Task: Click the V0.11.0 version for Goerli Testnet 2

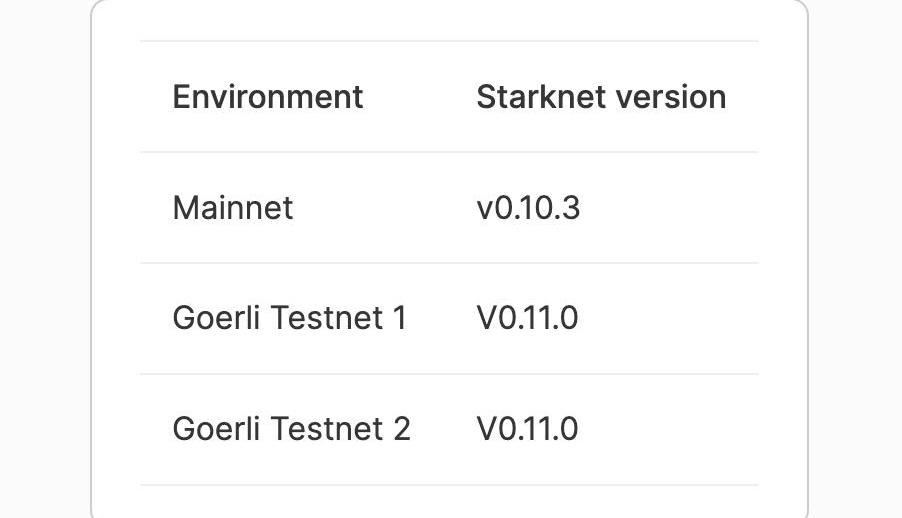Action: coord(527,429)
